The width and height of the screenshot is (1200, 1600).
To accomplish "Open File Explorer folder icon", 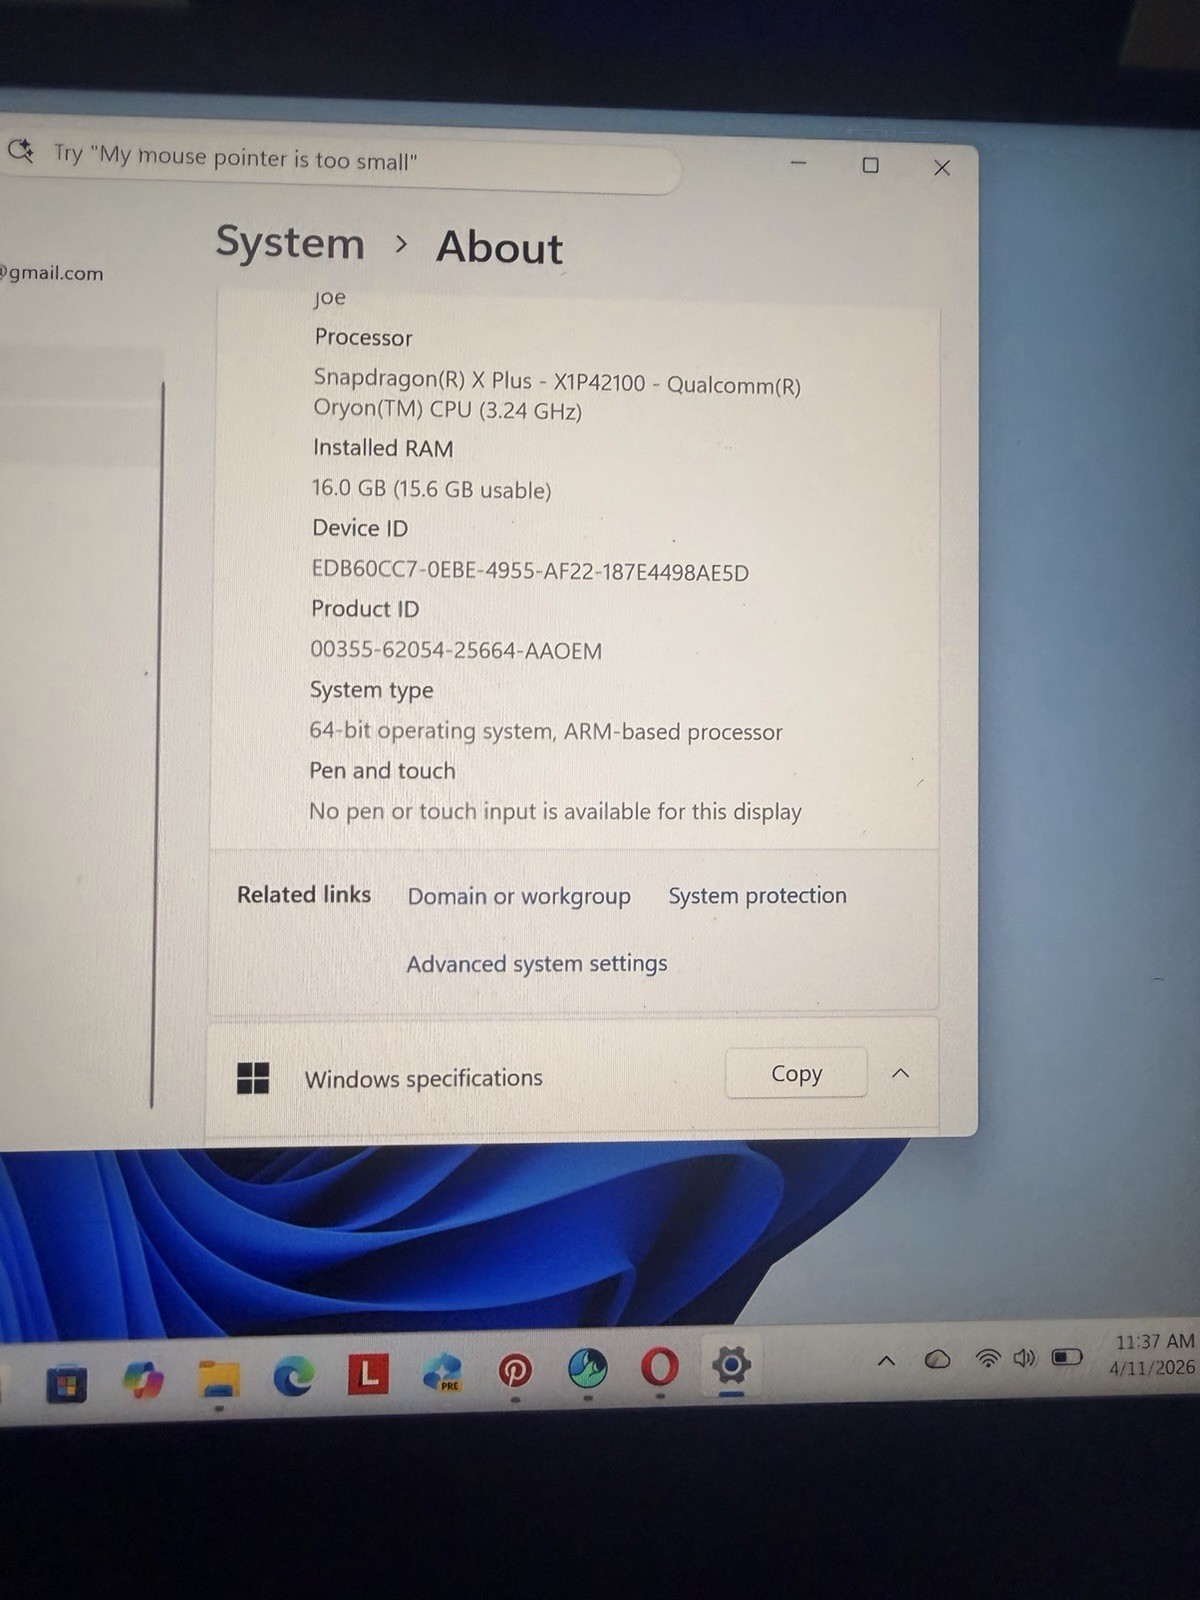I will coord(218,1379).
